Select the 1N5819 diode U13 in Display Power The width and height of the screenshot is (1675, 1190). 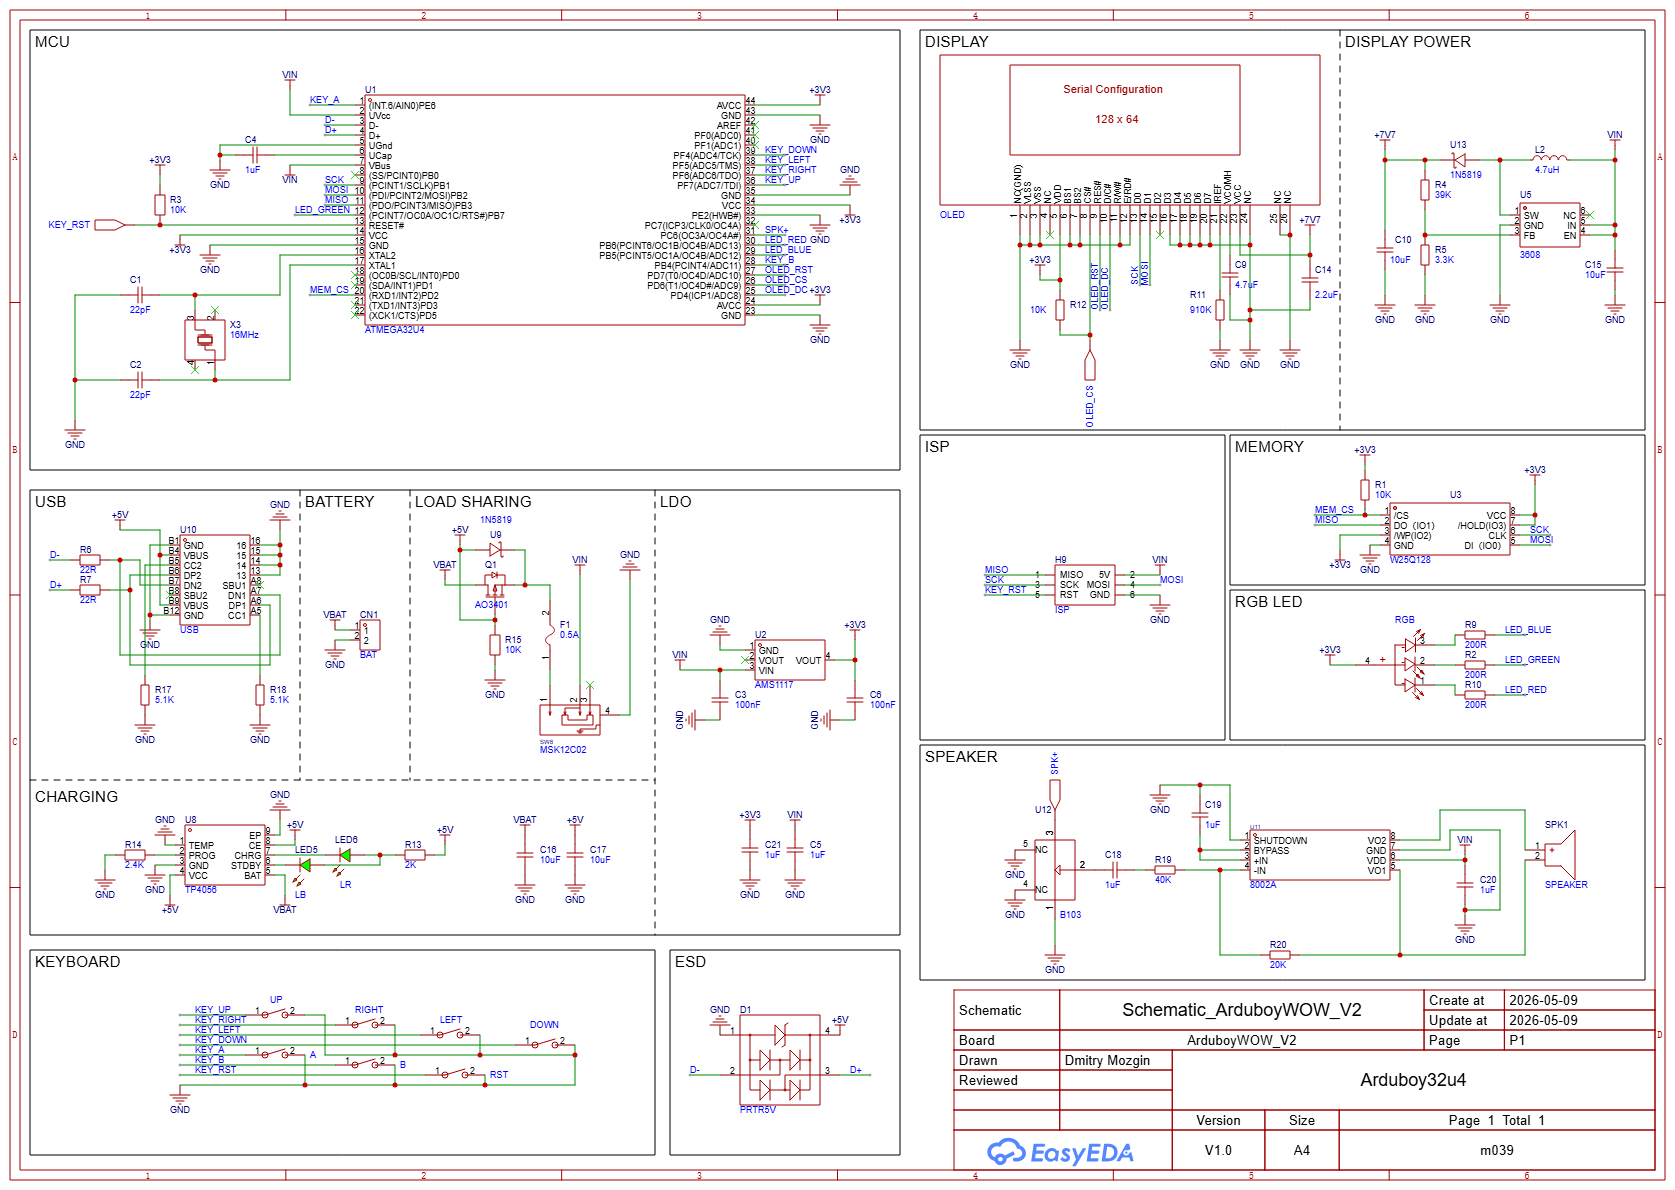coord(1459,160)
